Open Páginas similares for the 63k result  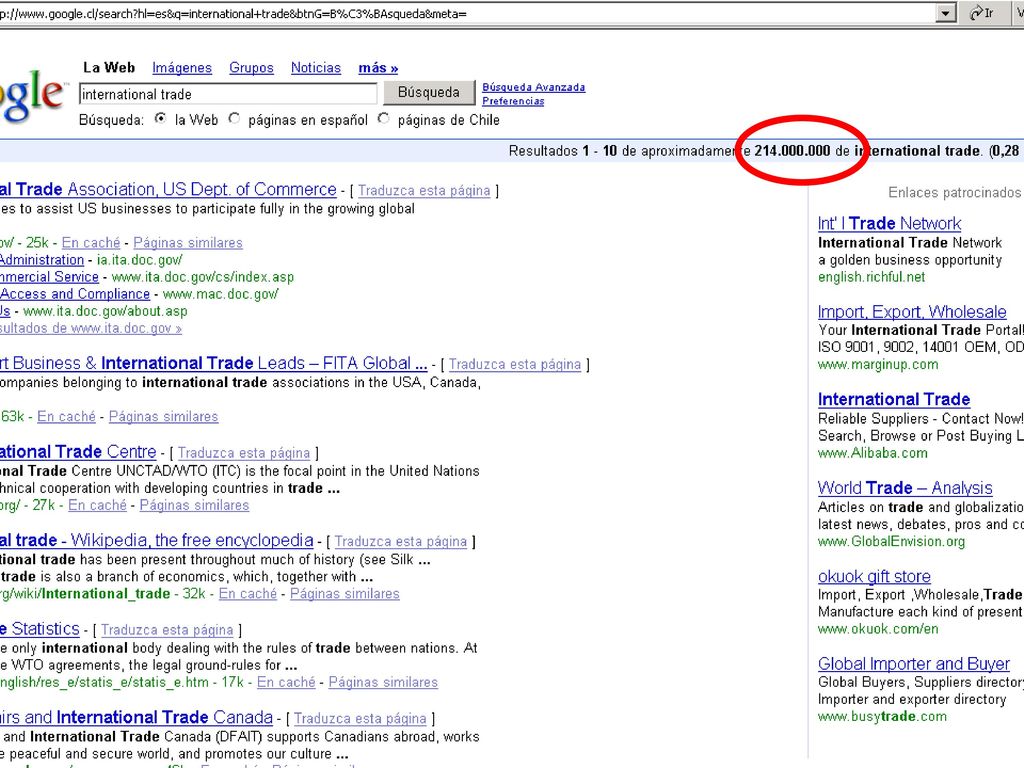pyautogui.click(x=163, y=416)
